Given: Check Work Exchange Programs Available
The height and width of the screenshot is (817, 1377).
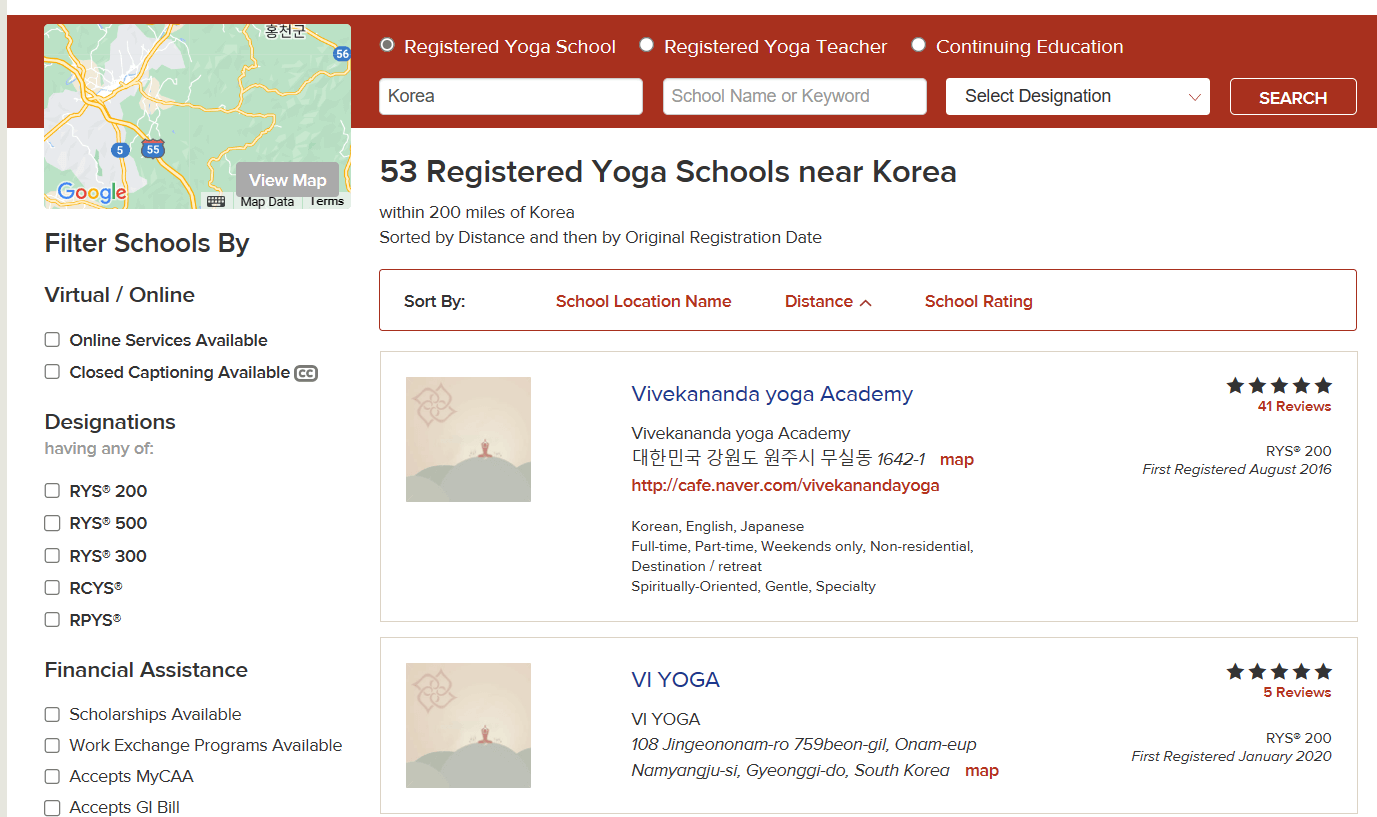Looking at the screenshot, I should 52,745.
